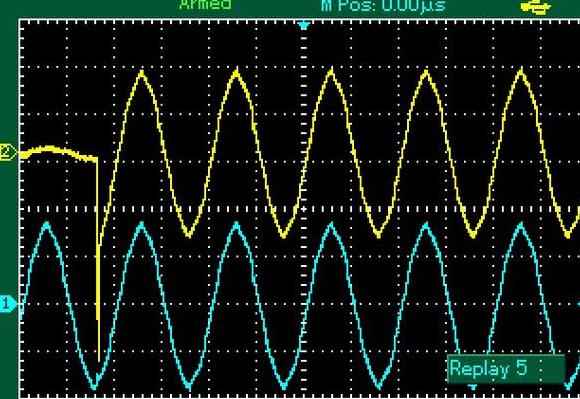The height and width of the screenshot is (399, 580).
Task: Click the yellow USB connection icon
Action: coord(536,7)
